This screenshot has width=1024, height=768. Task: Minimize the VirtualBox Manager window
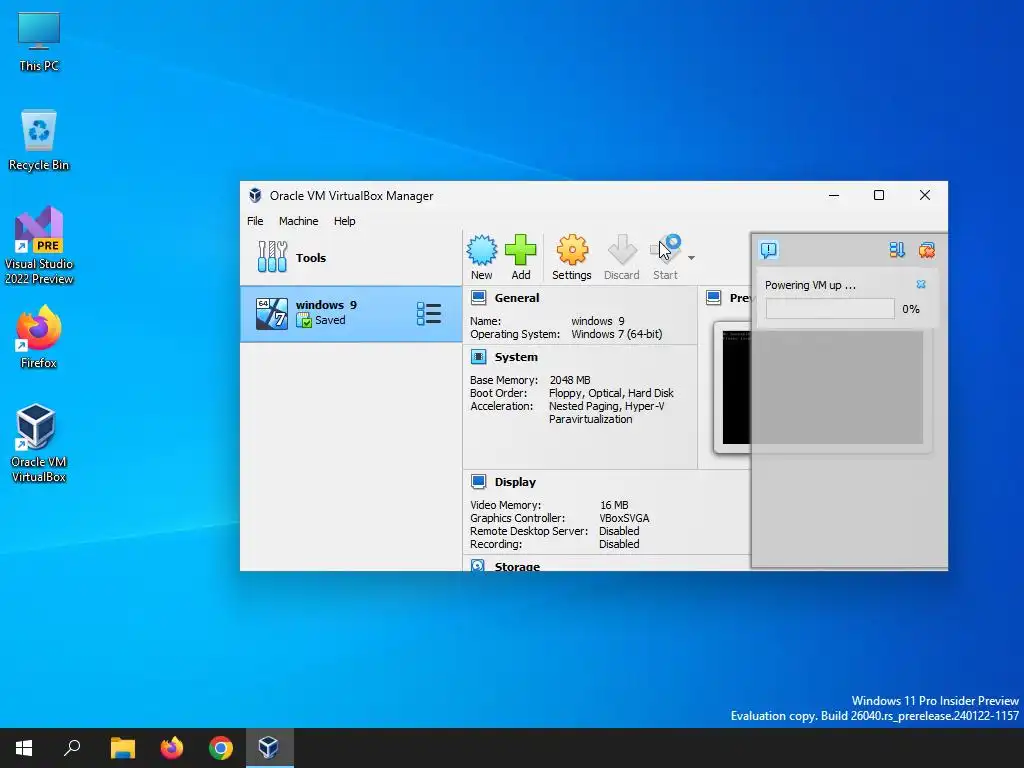(x=834, y=195)
